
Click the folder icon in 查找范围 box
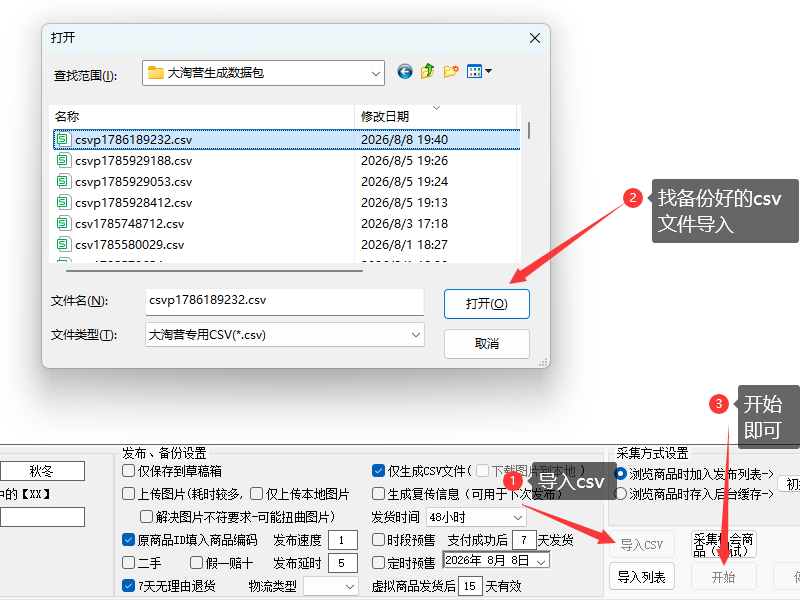(x=155, y=73)
